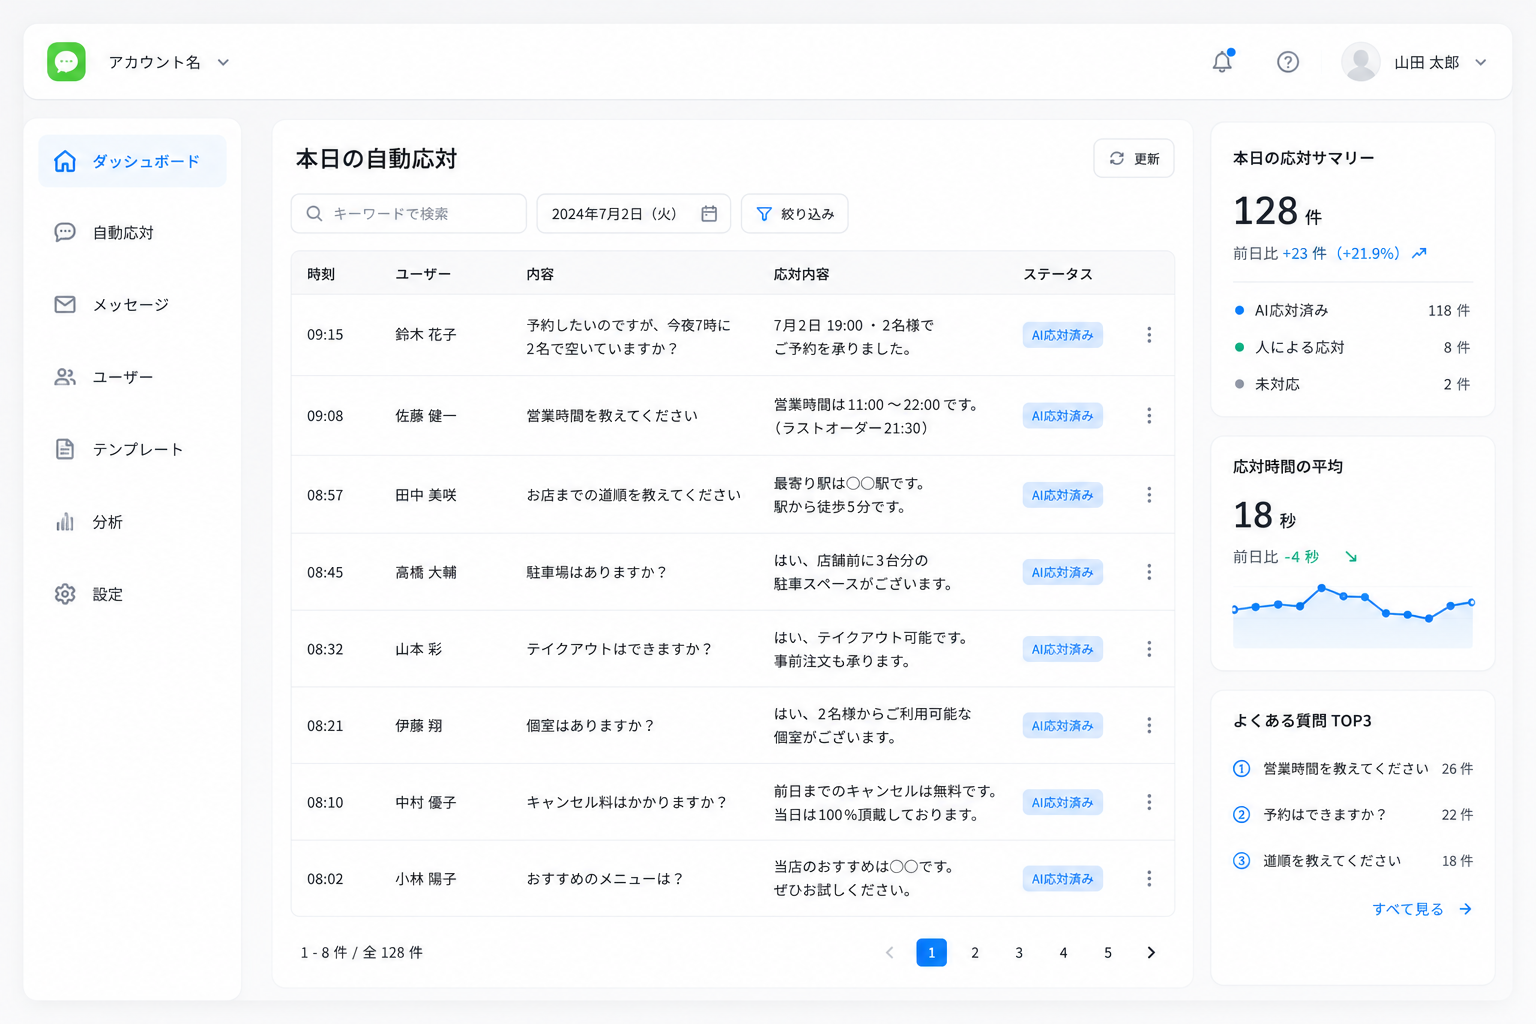Image resolution: width=1536 pixels, height=1024 pixels.
Task: Select the ステータス column header
Action: pyautogui.click(x=1058, y=274)
